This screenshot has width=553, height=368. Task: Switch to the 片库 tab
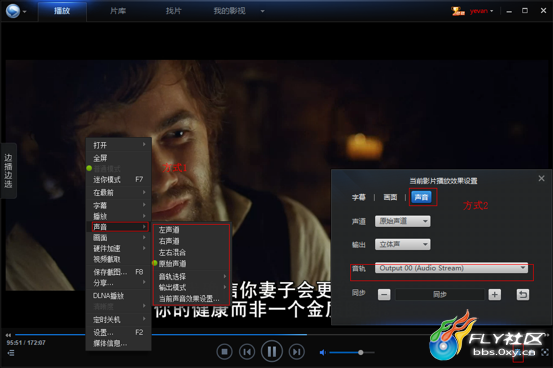(118, 11)
